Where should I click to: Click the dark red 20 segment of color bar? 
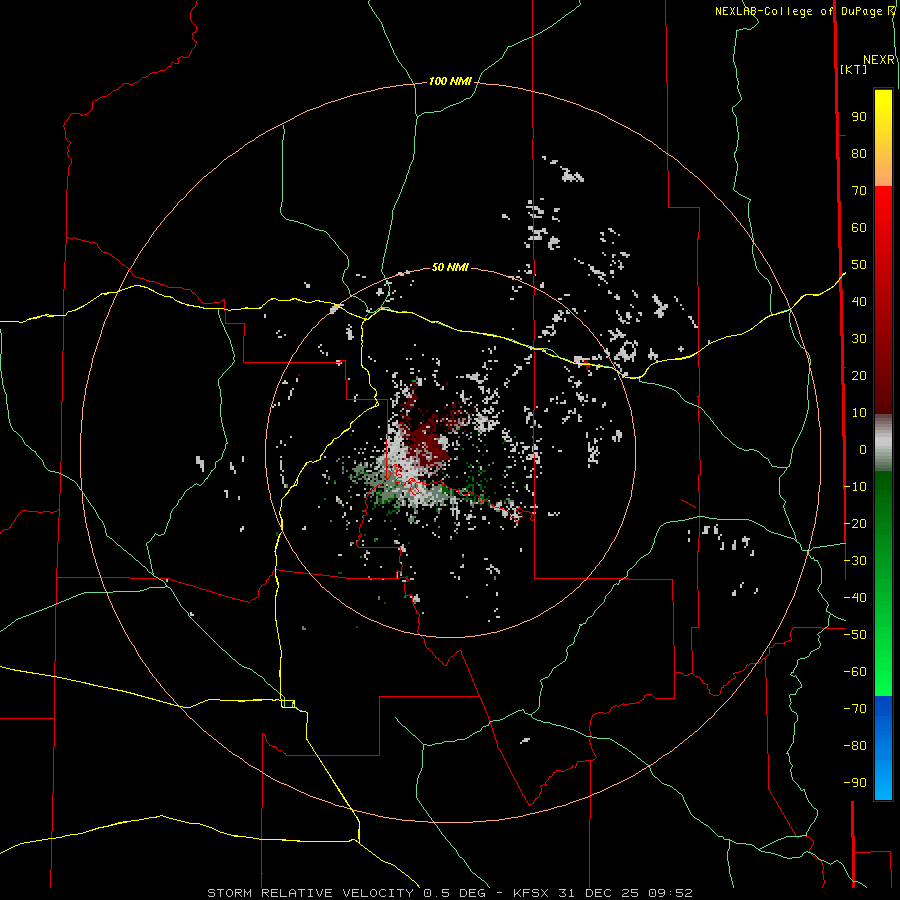click(883, 375)
